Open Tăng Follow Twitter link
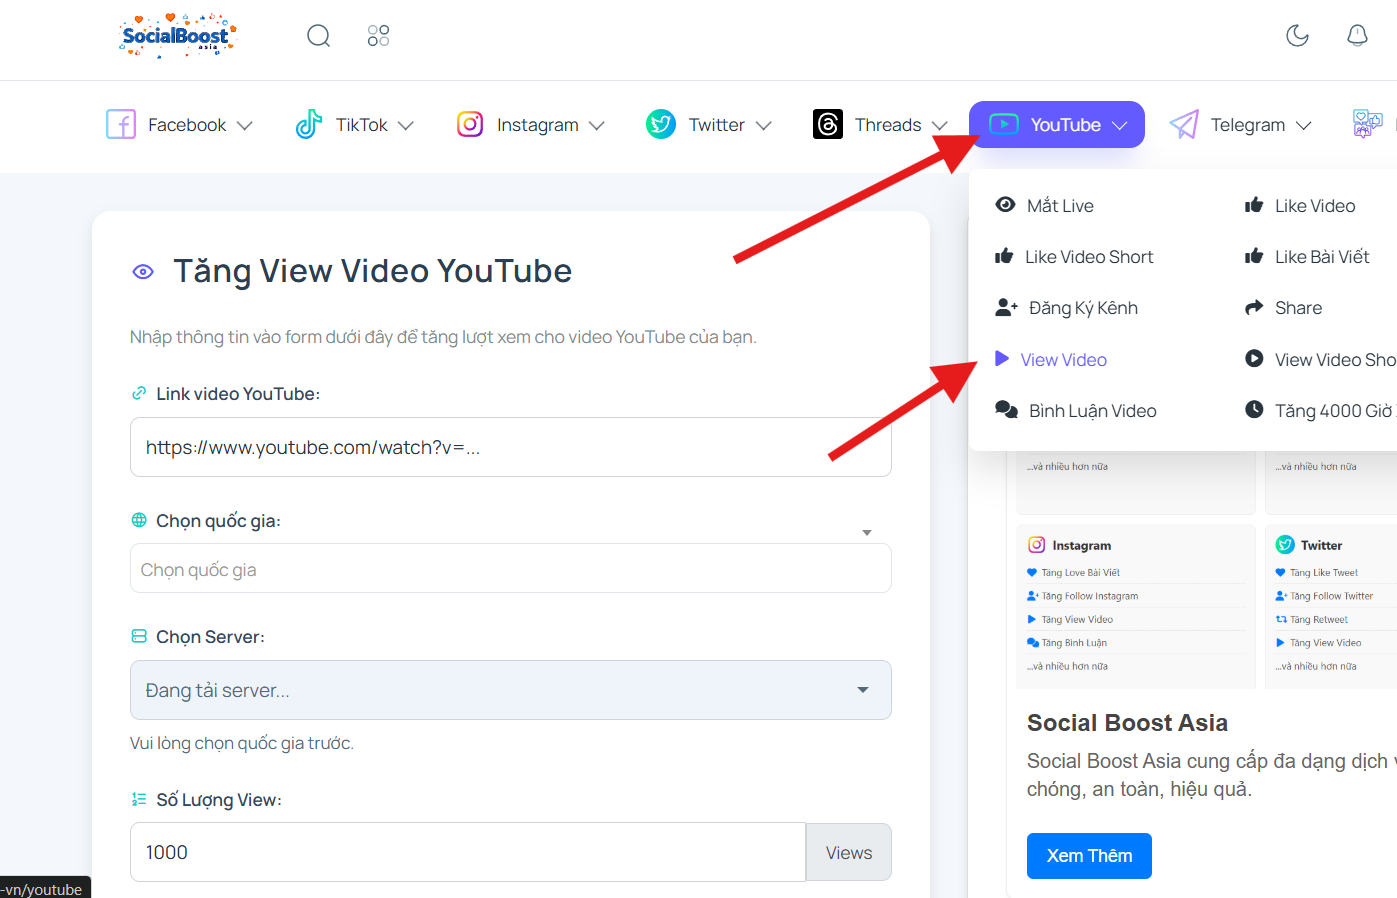 (1332, 596)
